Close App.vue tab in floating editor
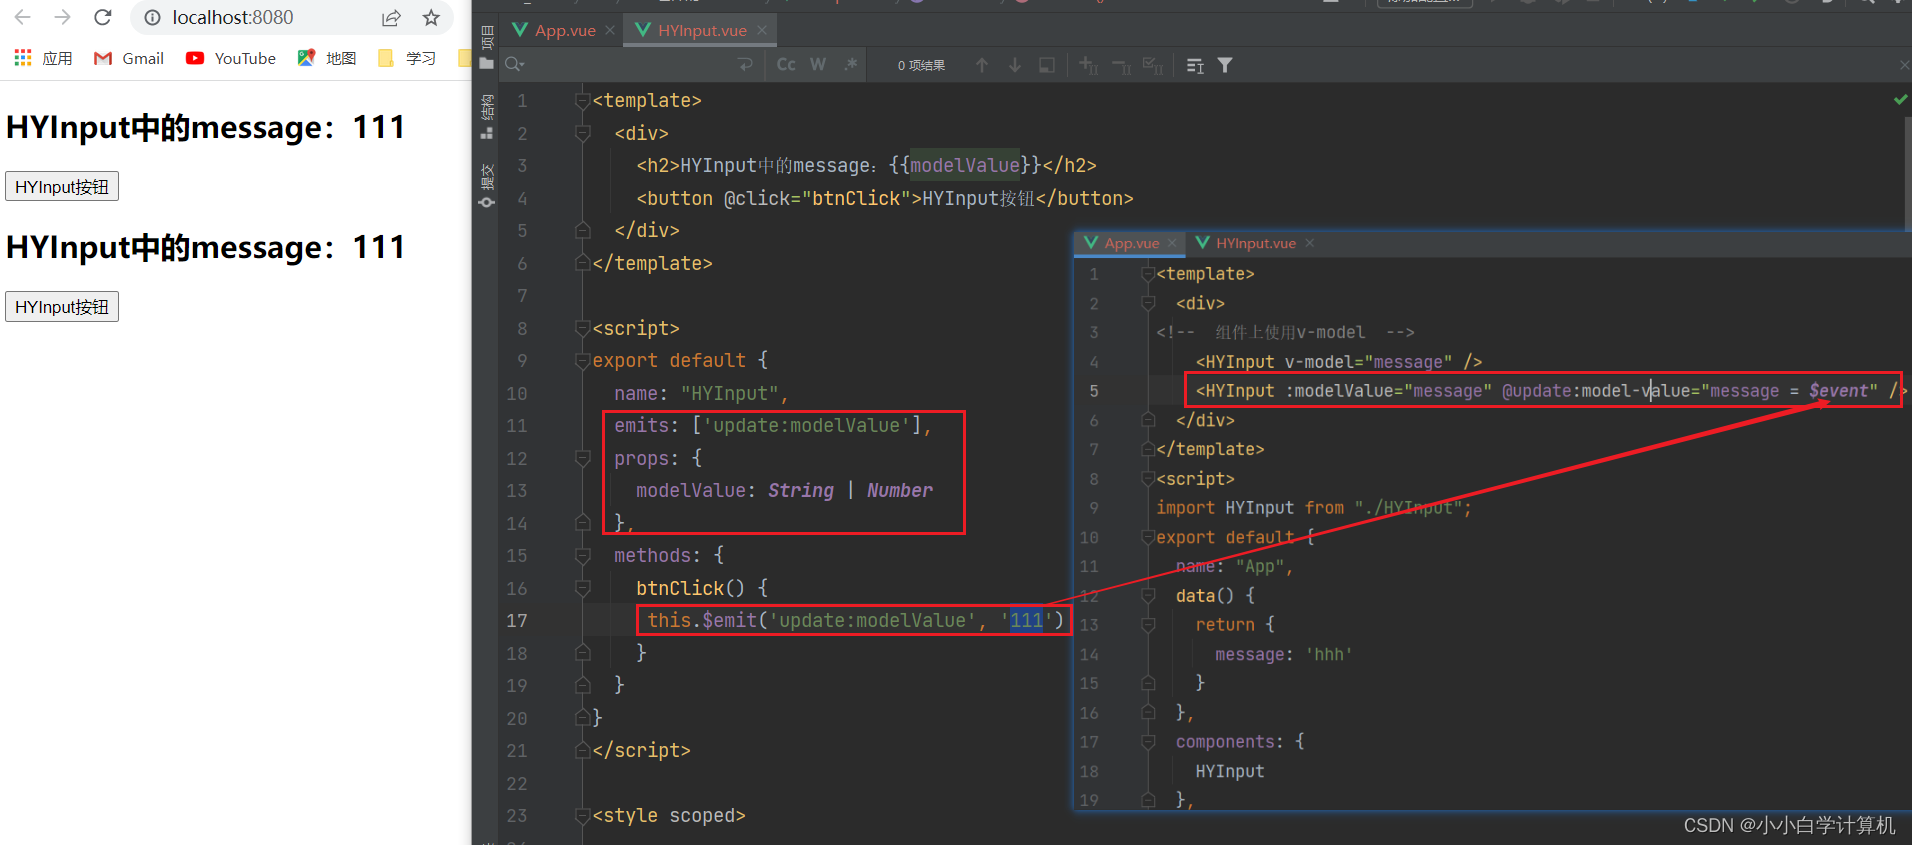The image size is (1912, 845). tap(1172, 243)
